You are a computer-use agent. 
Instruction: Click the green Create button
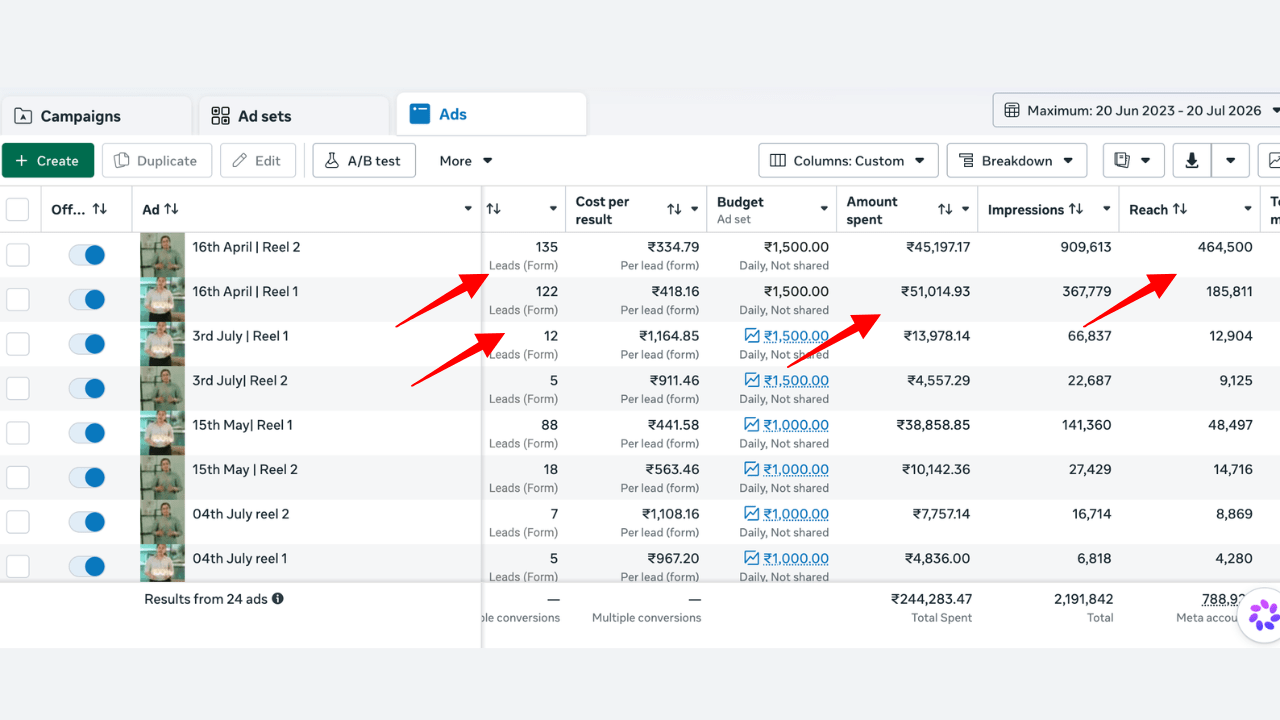tap(48, 160)
